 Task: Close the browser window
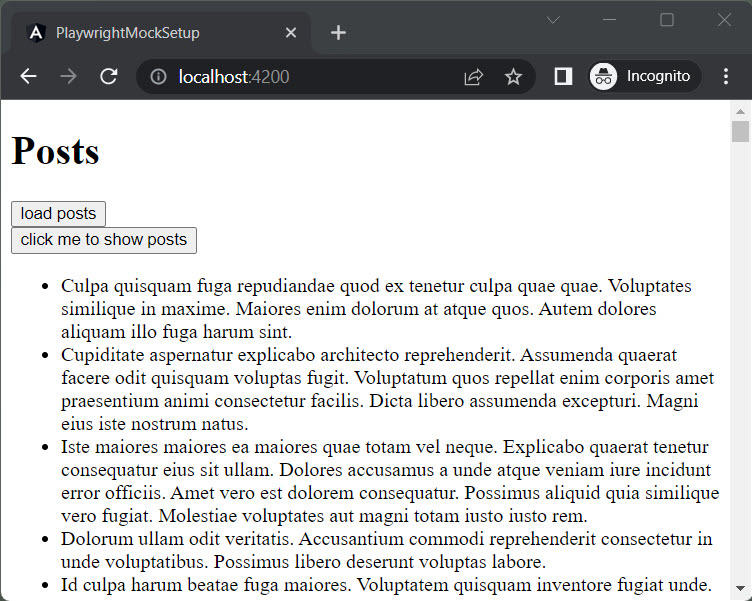tap(724, 20)
